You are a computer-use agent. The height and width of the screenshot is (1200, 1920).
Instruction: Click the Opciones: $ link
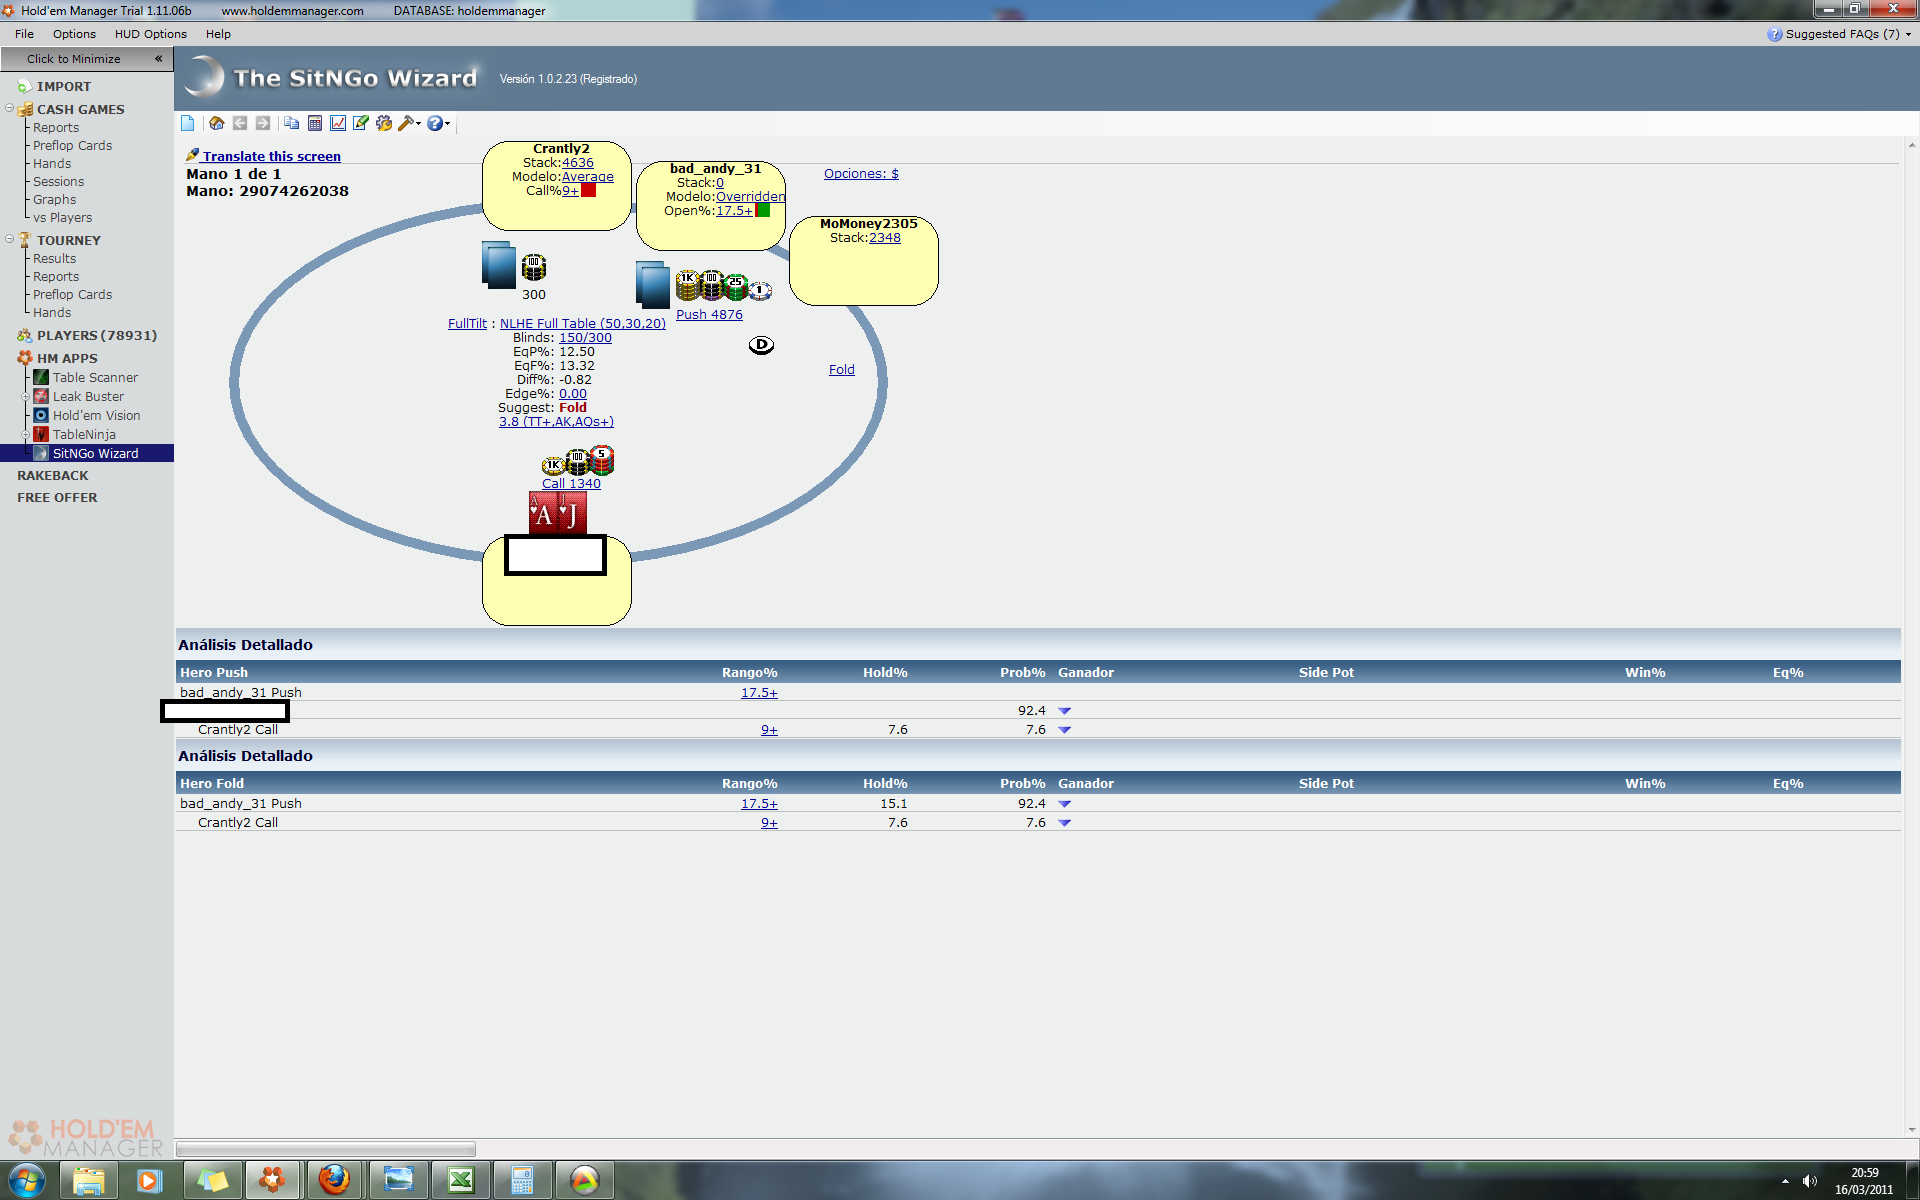(x=861, y=174)
